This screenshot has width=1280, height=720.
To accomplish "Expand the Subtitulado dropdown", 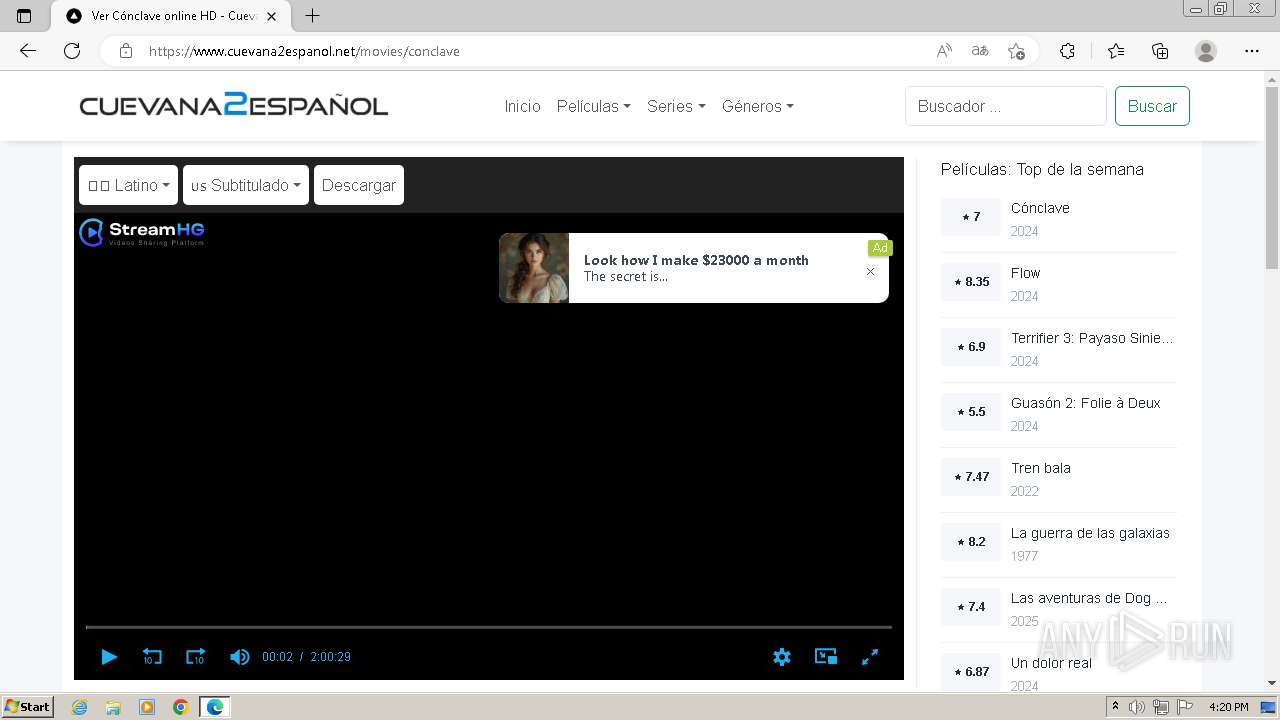I will tap(246, 185).
